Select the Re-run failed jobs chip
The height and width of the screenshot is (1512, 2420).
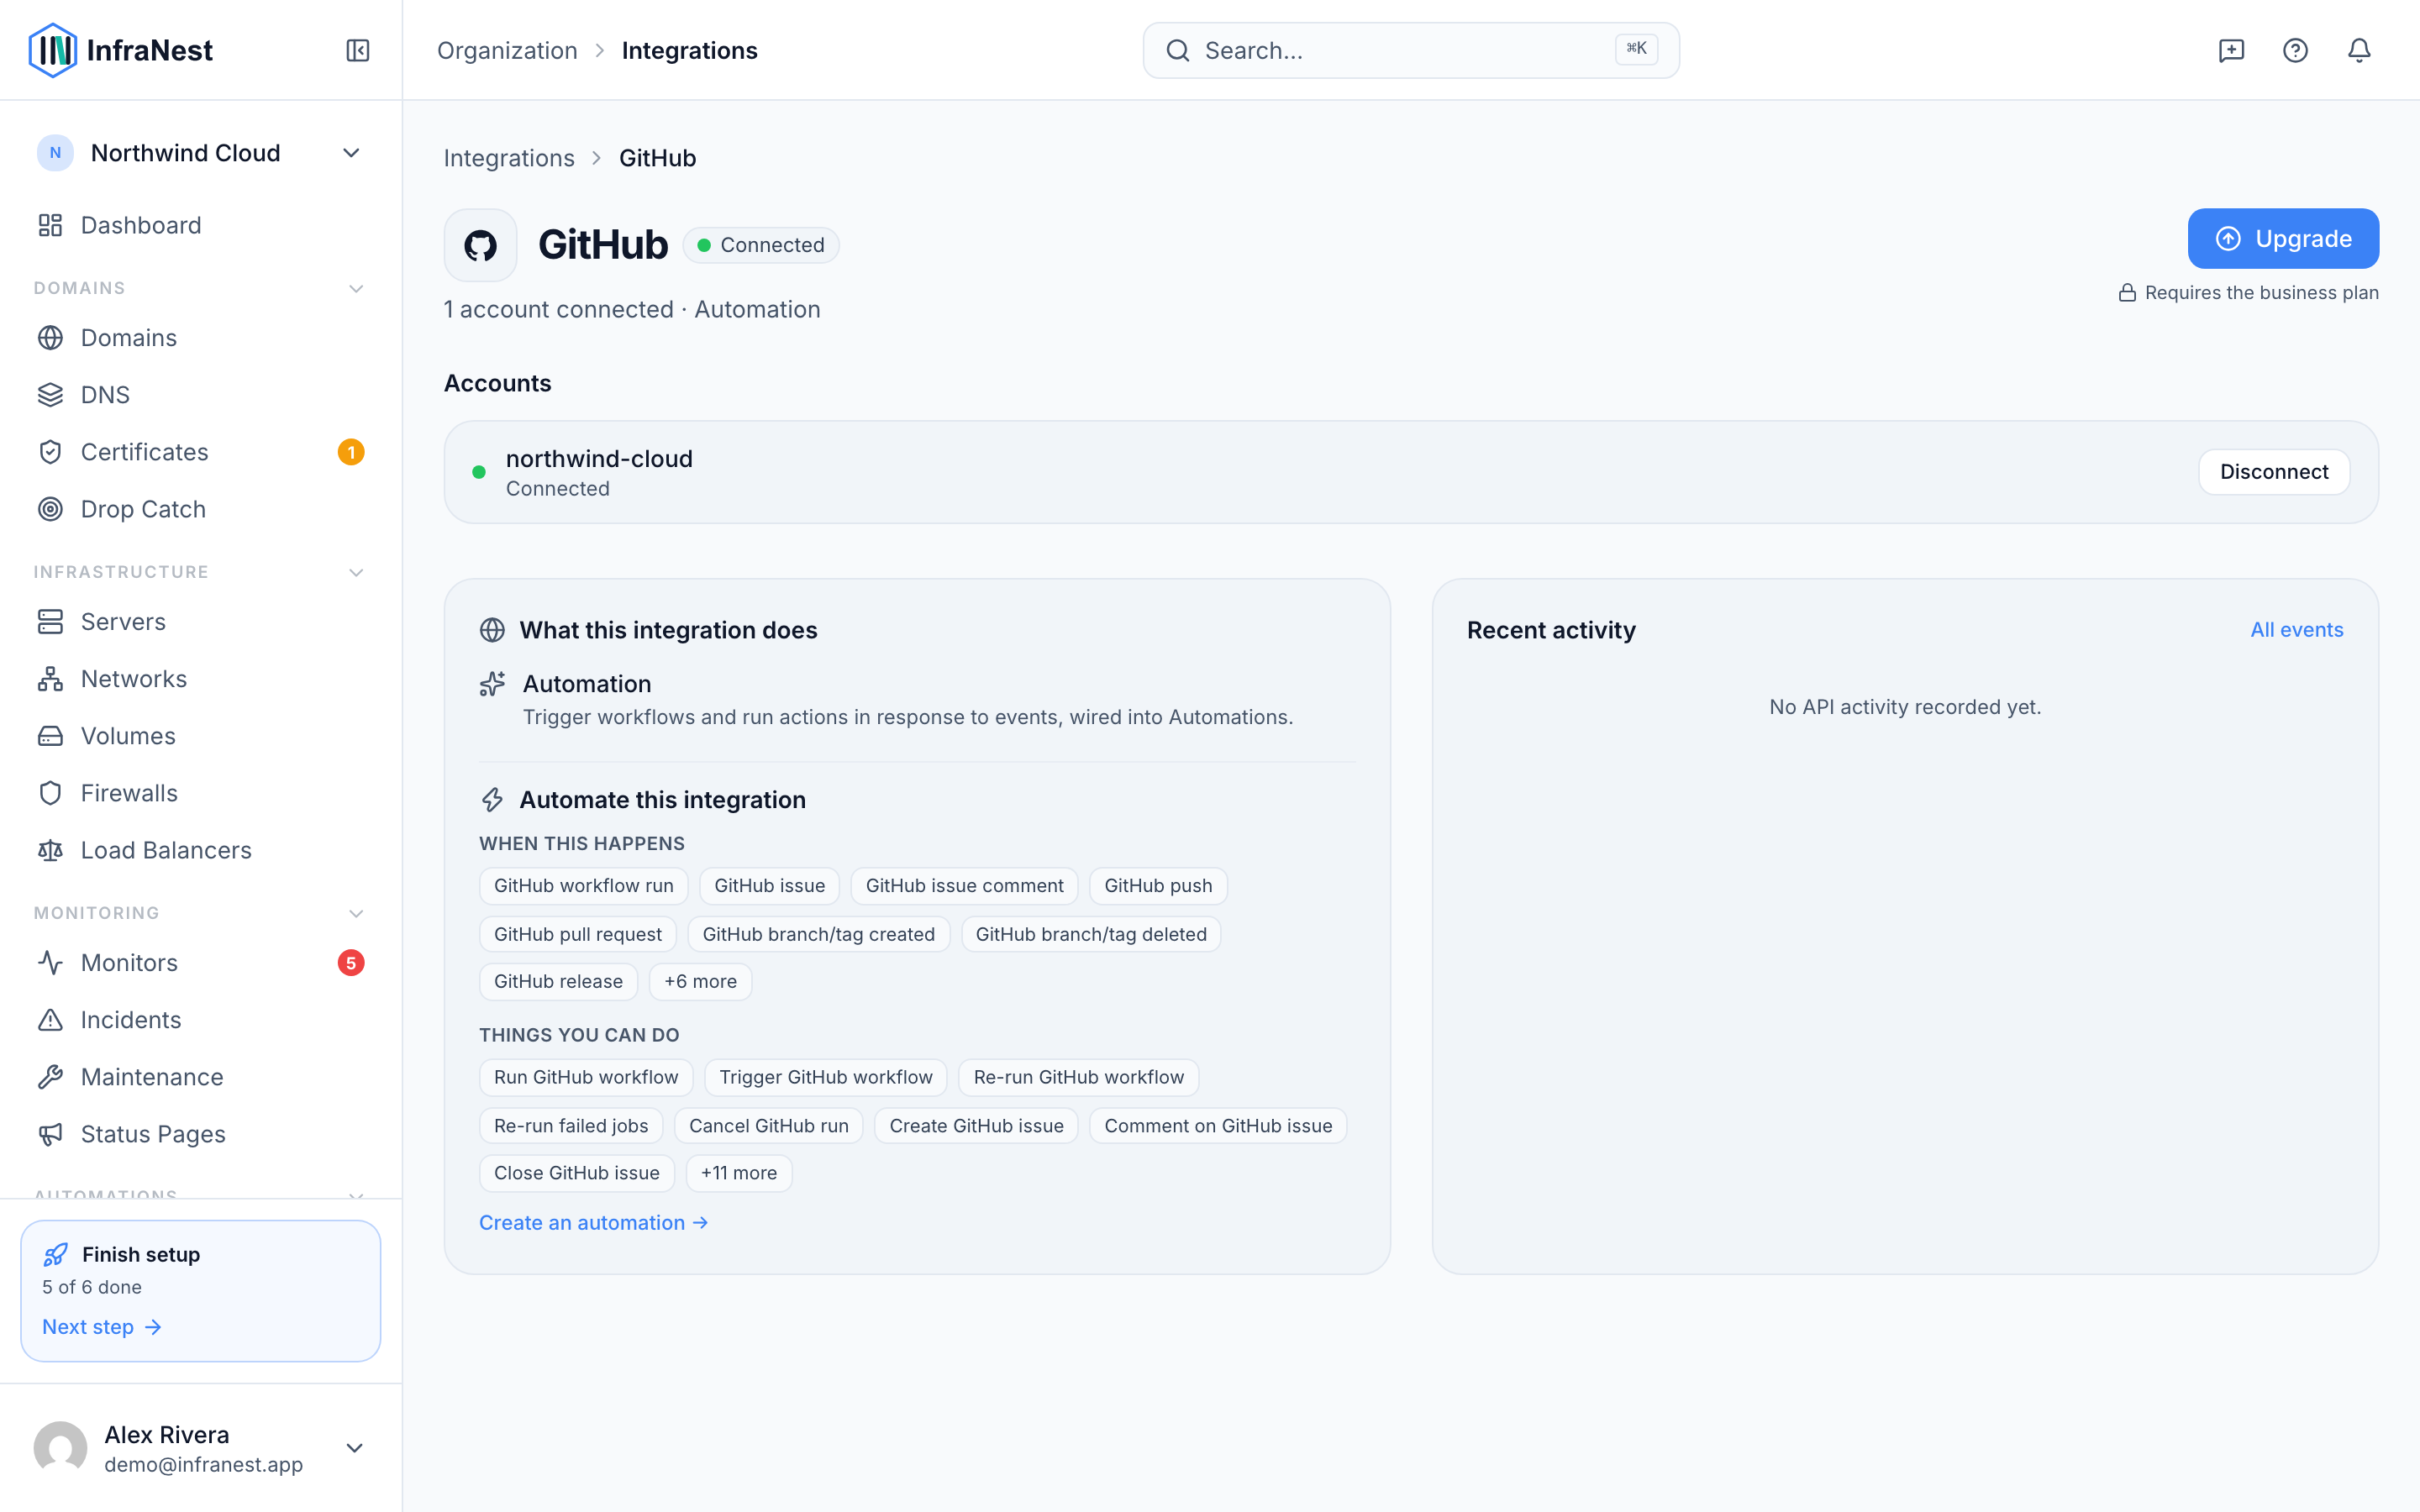point(571,1126)
